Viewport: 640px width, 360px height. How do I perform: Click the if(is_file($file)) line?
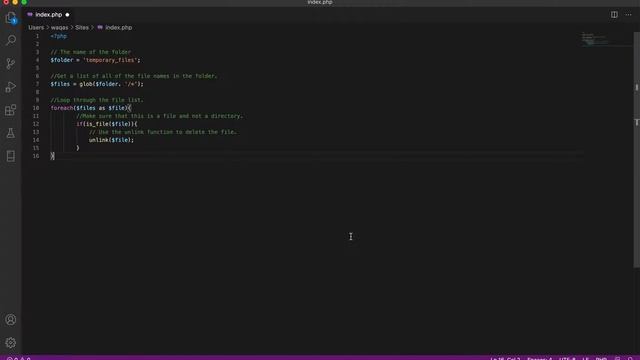tap(107, 124)
